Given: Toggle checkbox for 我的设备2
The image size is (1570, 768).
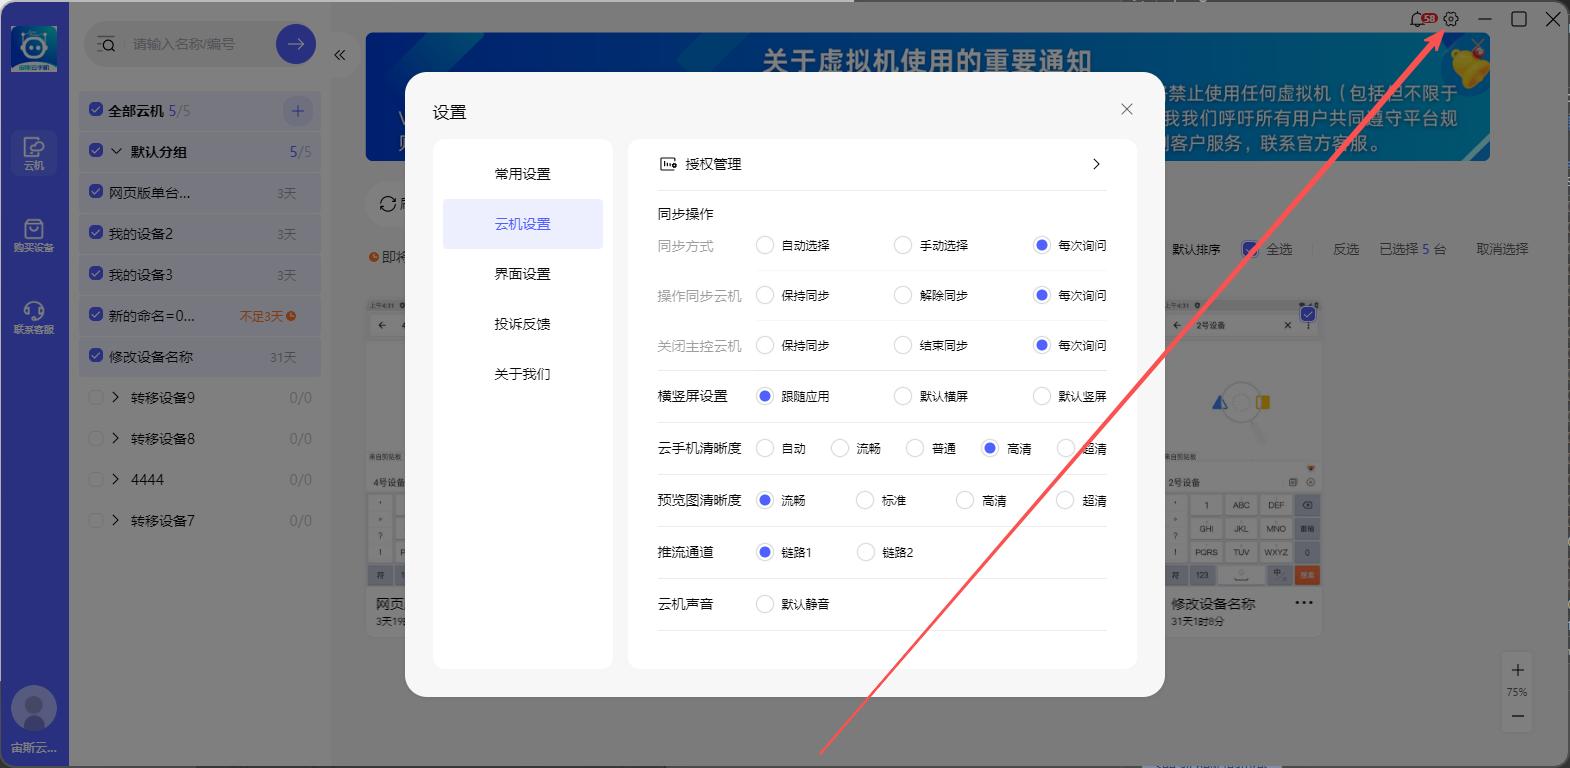Looking at the screenshot, I should (x=96, y=232).
